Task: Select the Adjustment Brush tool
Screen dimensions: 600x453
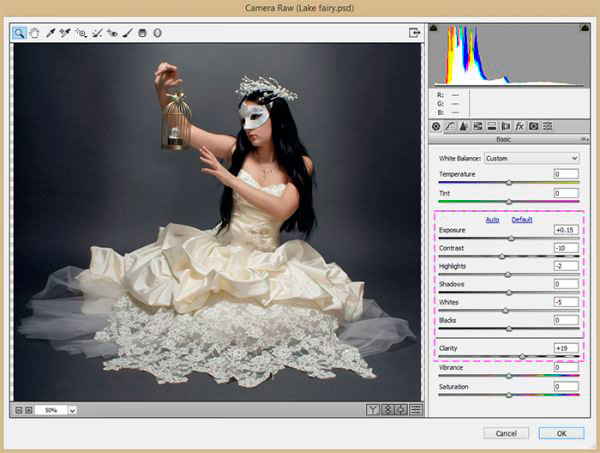Action: [x=127, y=33]
